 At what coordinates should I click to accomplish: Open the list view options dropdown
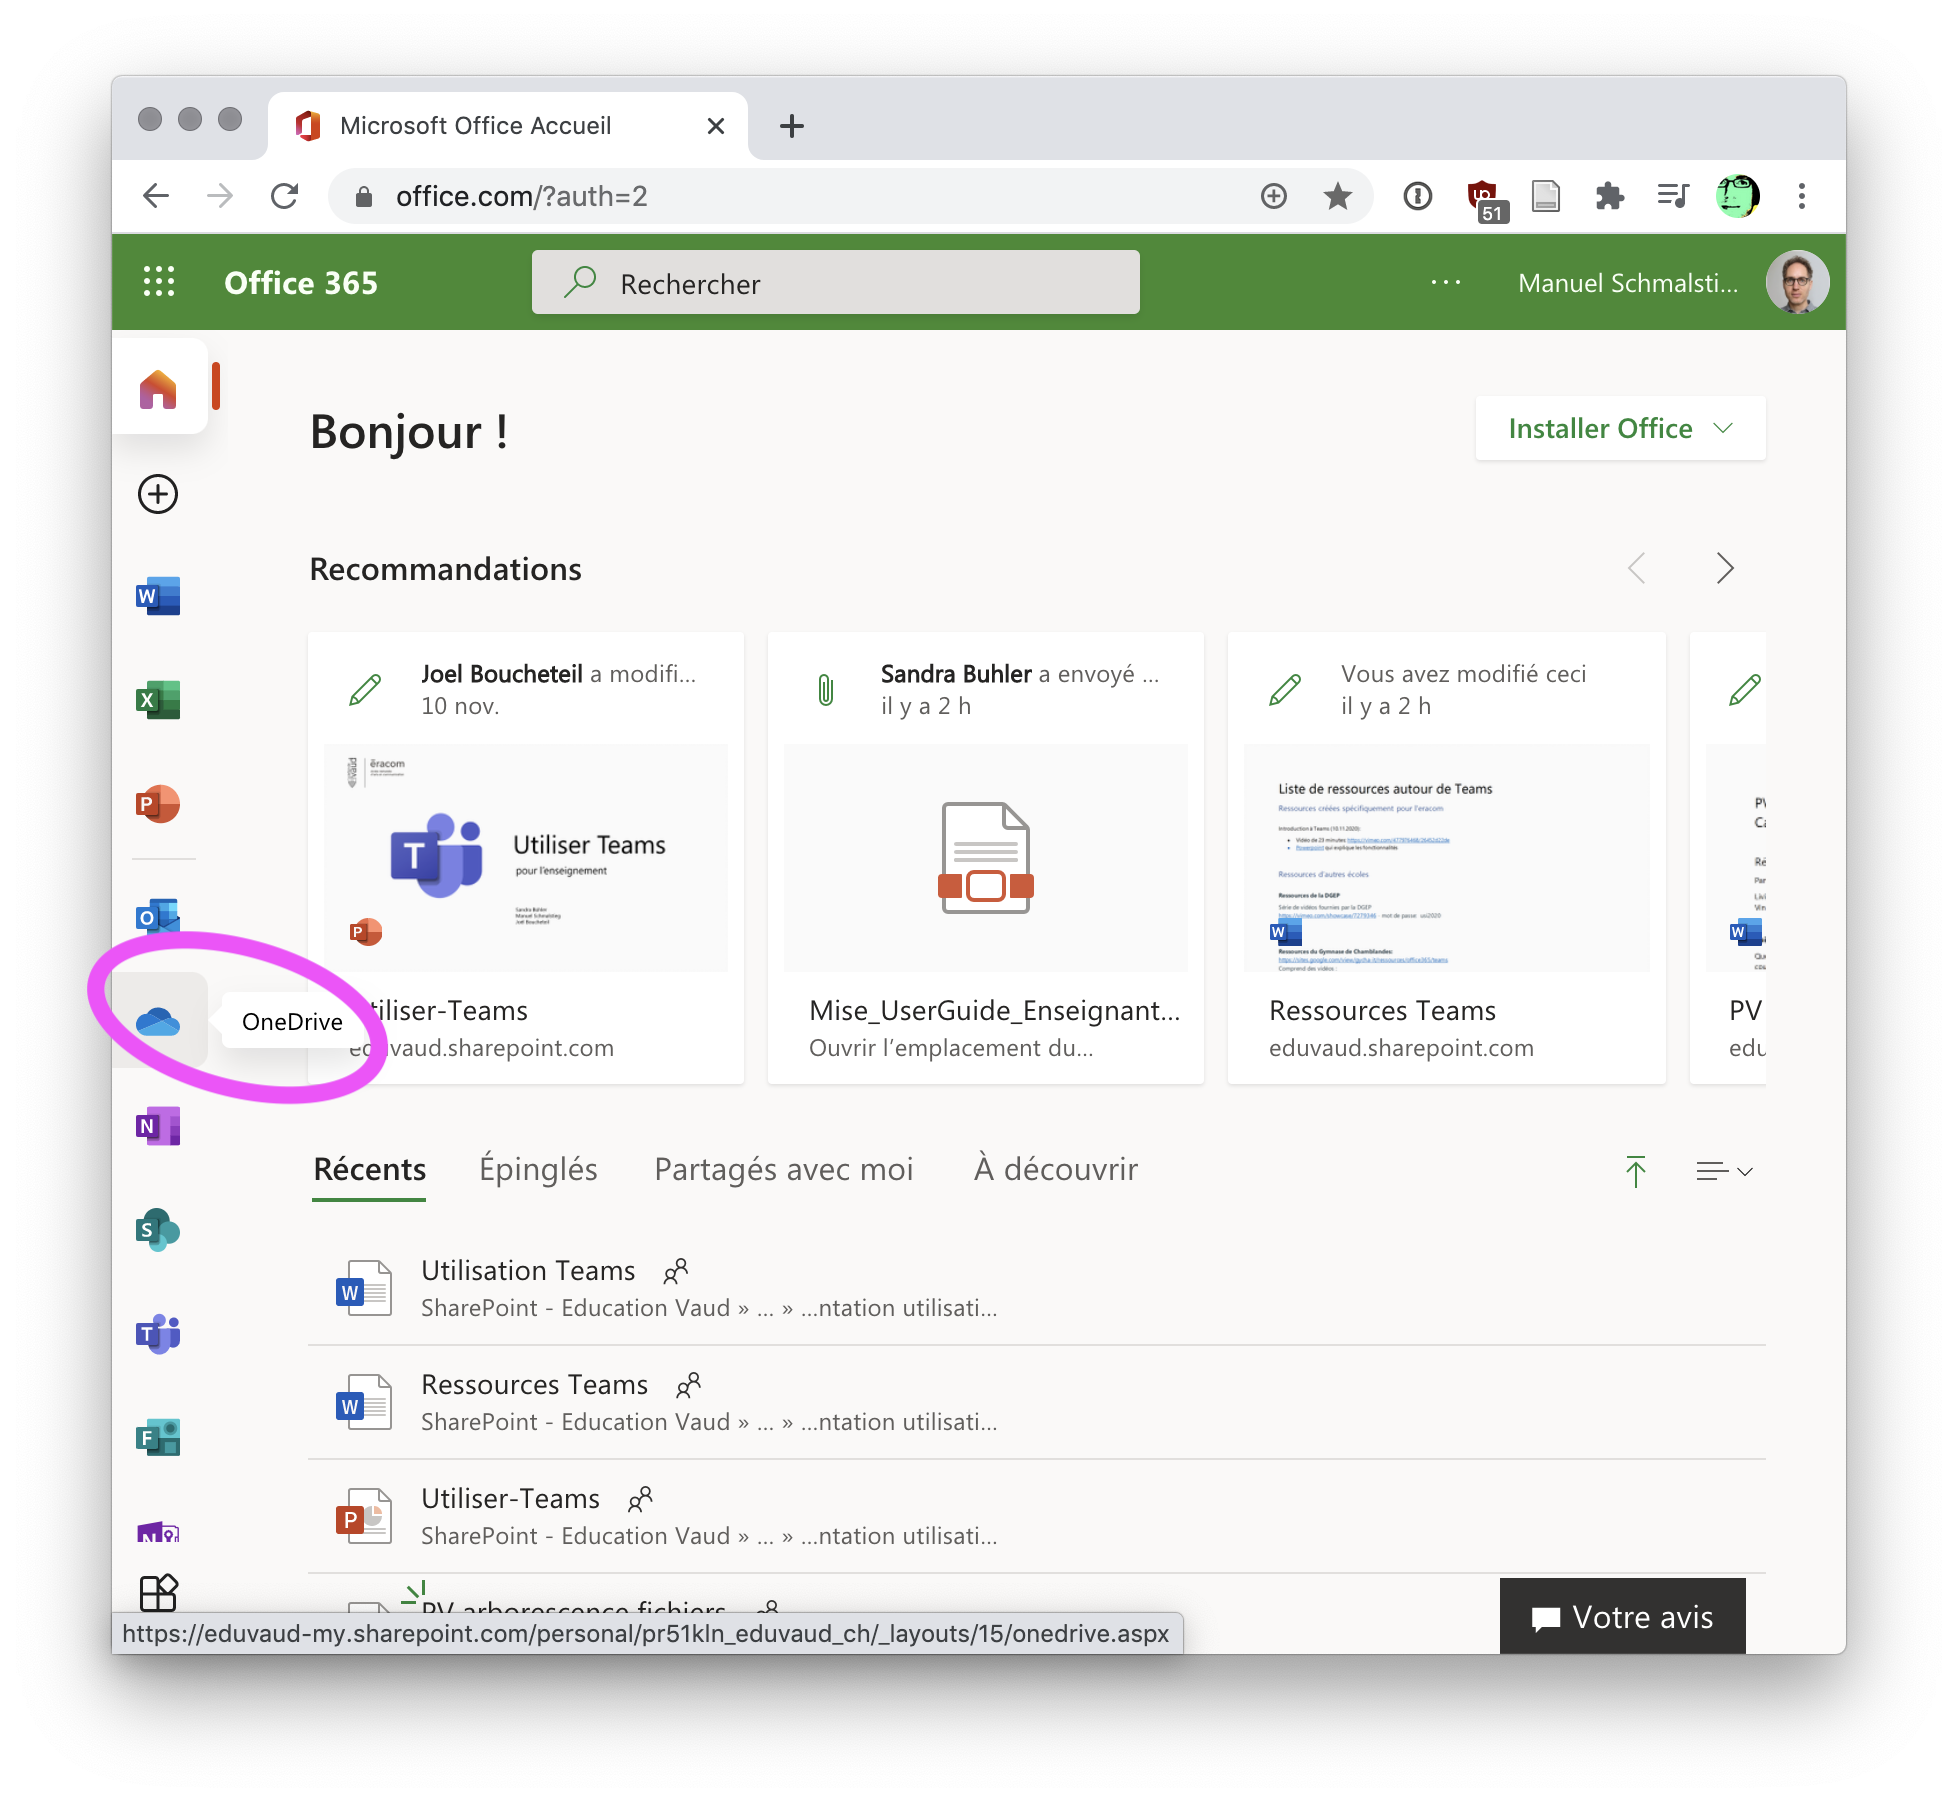pos(1725,1171)
